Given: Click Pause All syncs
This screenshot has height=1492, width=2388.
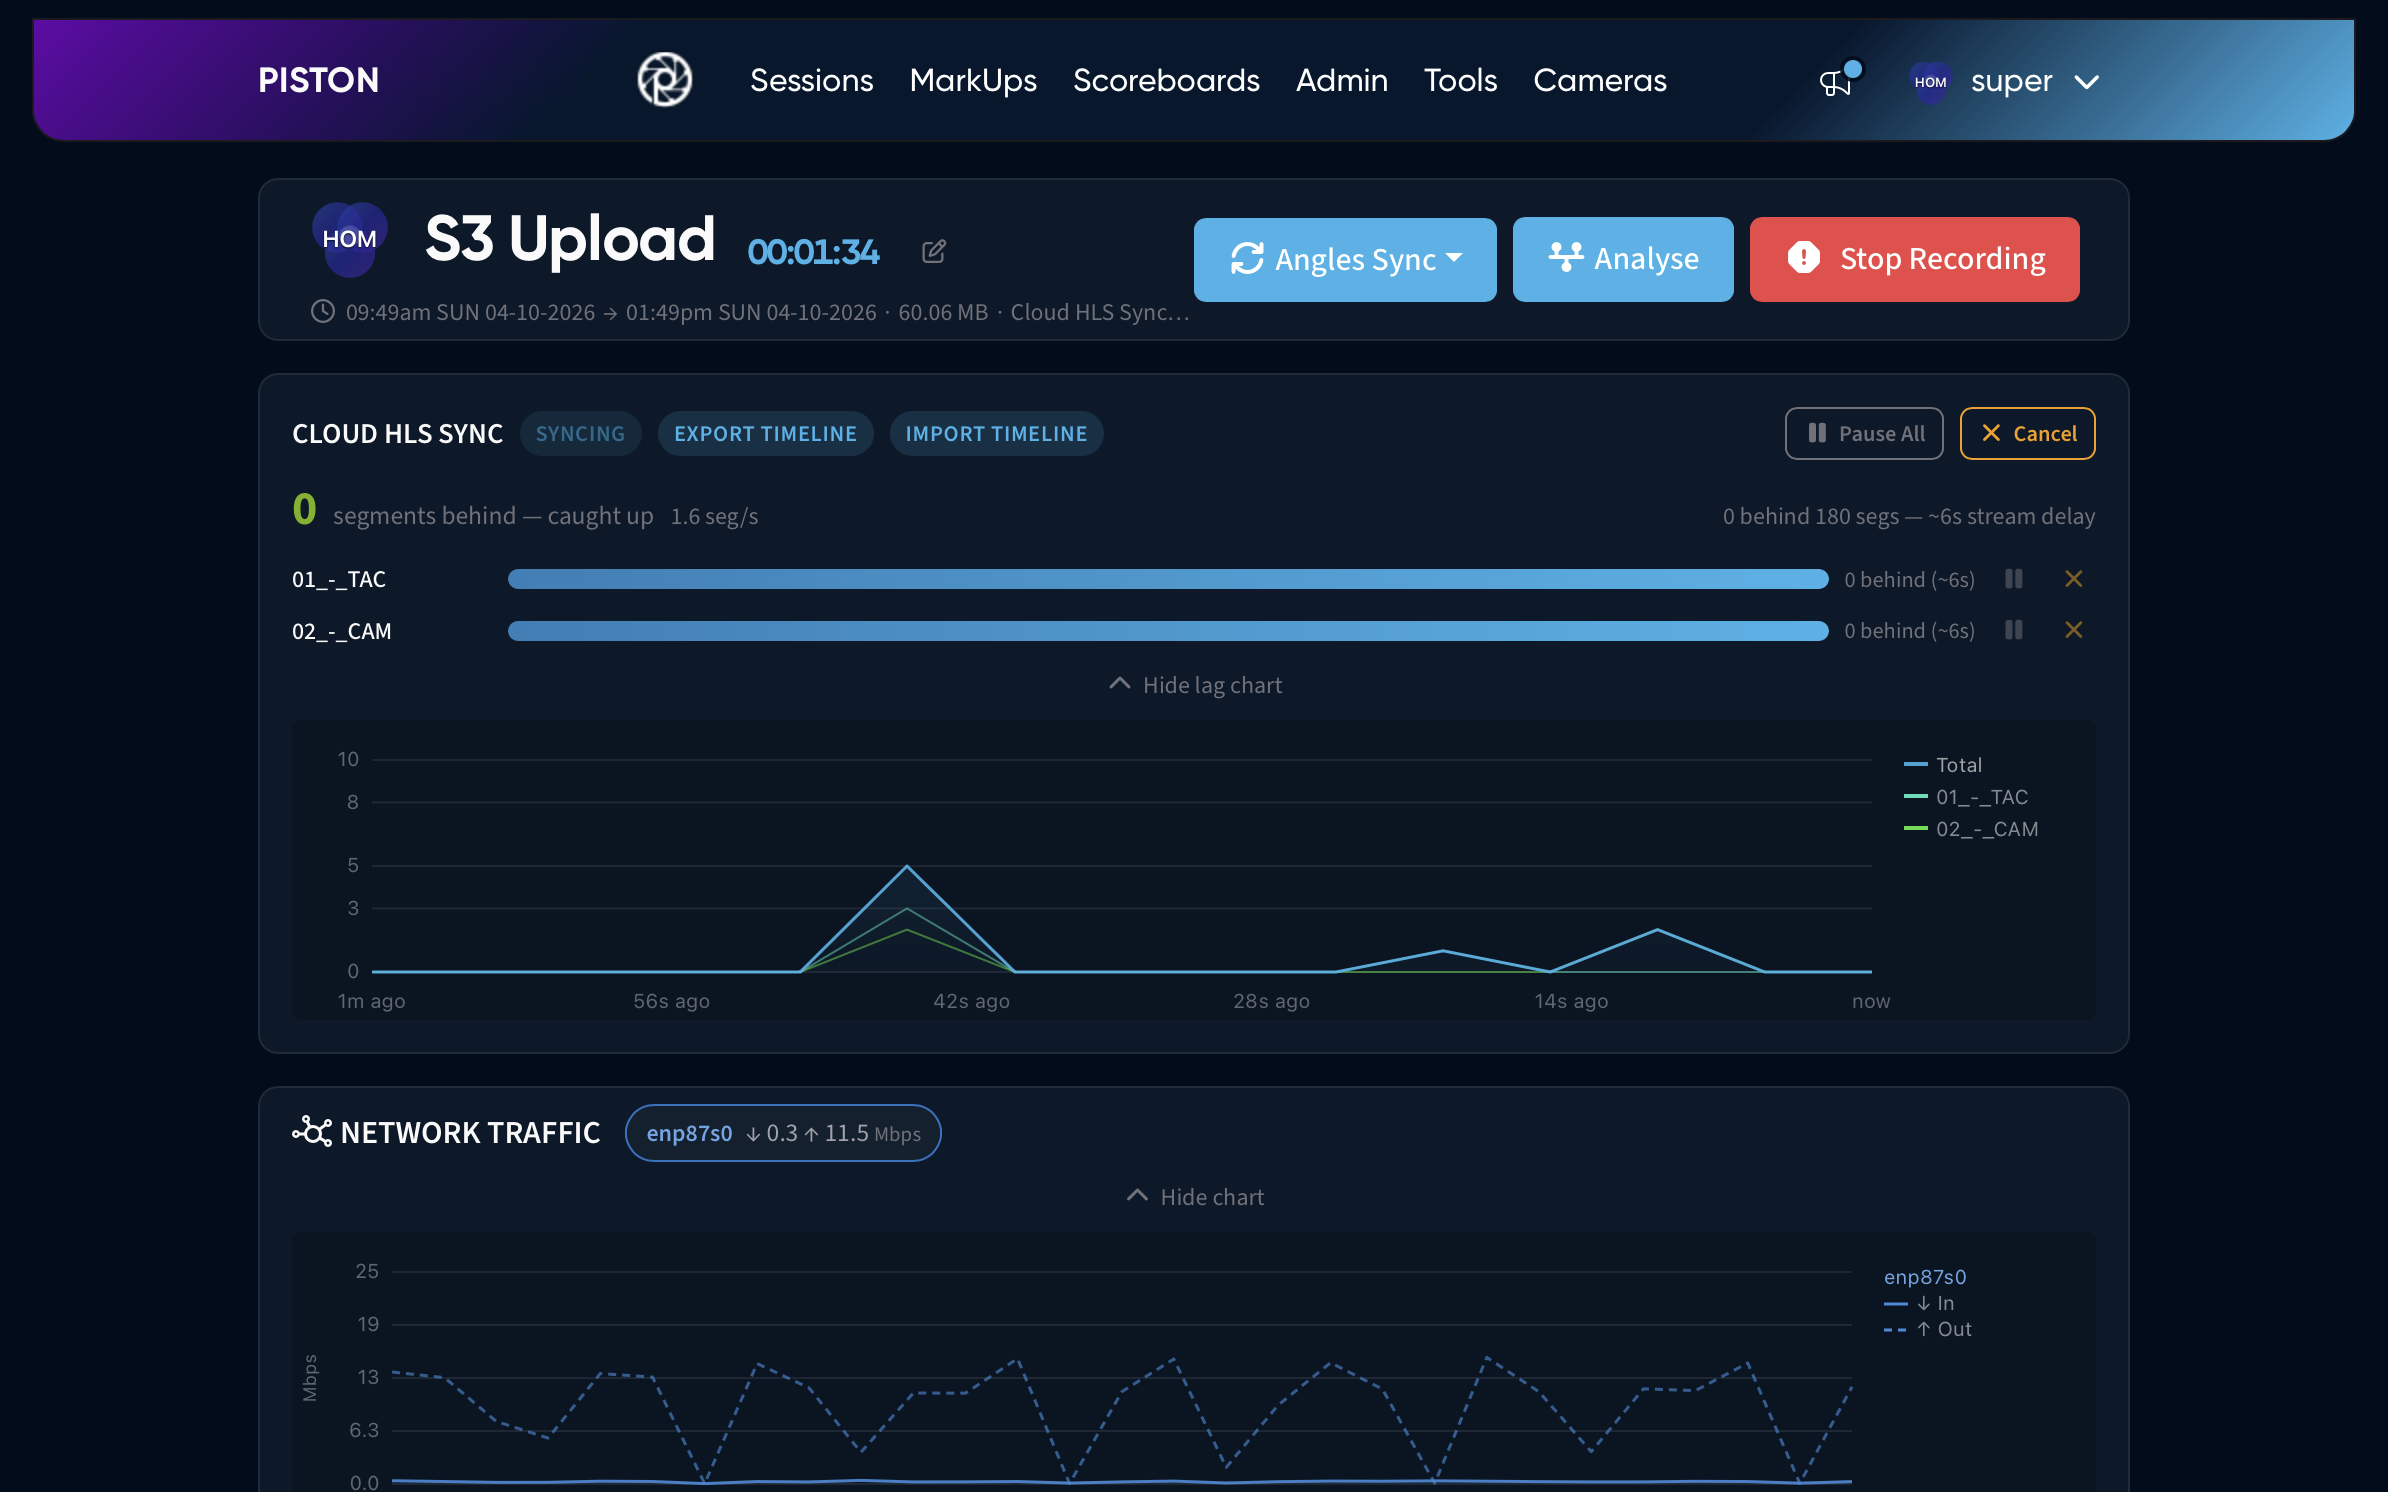Looking at the screenshot, I should (x=1864, y=433).
